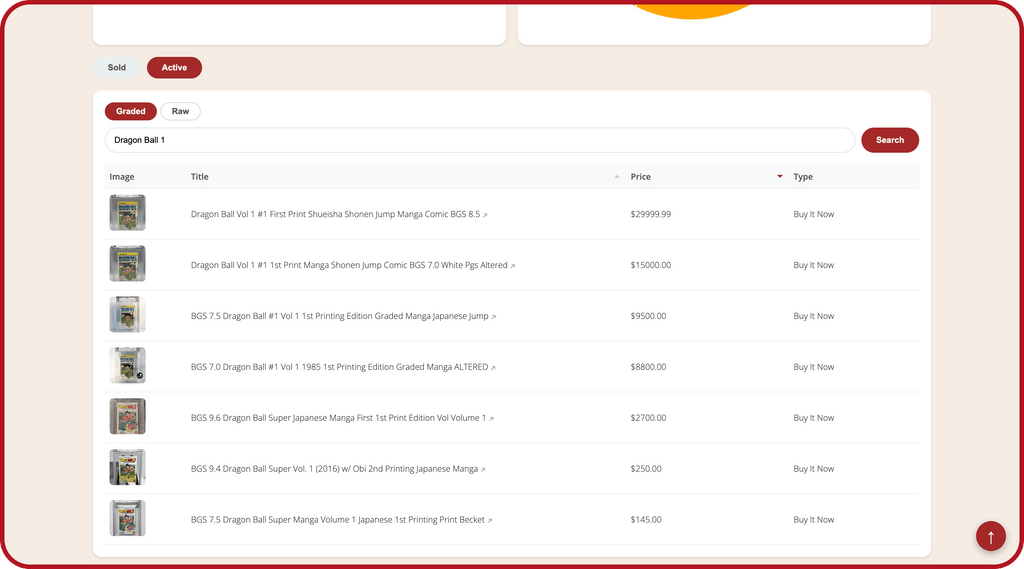Click Buy It Now in the $9500.00 row

814,316
